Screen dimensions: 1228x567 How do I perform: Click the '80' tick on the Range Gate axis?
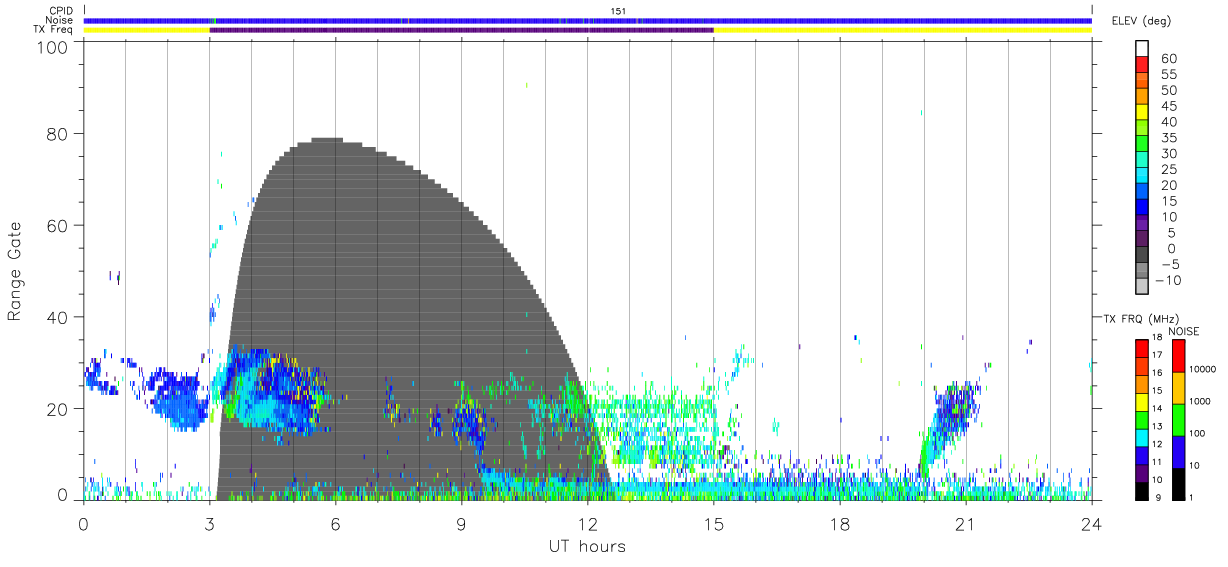pos(58,133)
